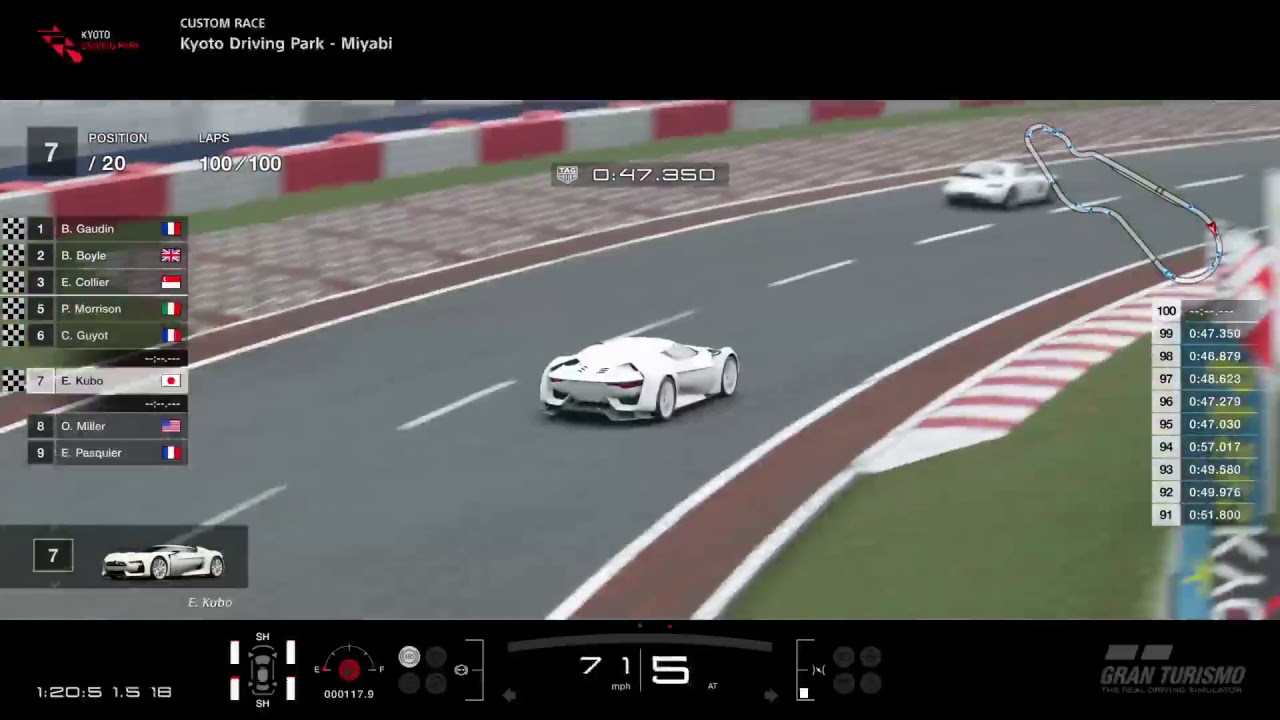Click the checkered flag next to position 1
This screenshot has height=720, width=1280.
13,229
